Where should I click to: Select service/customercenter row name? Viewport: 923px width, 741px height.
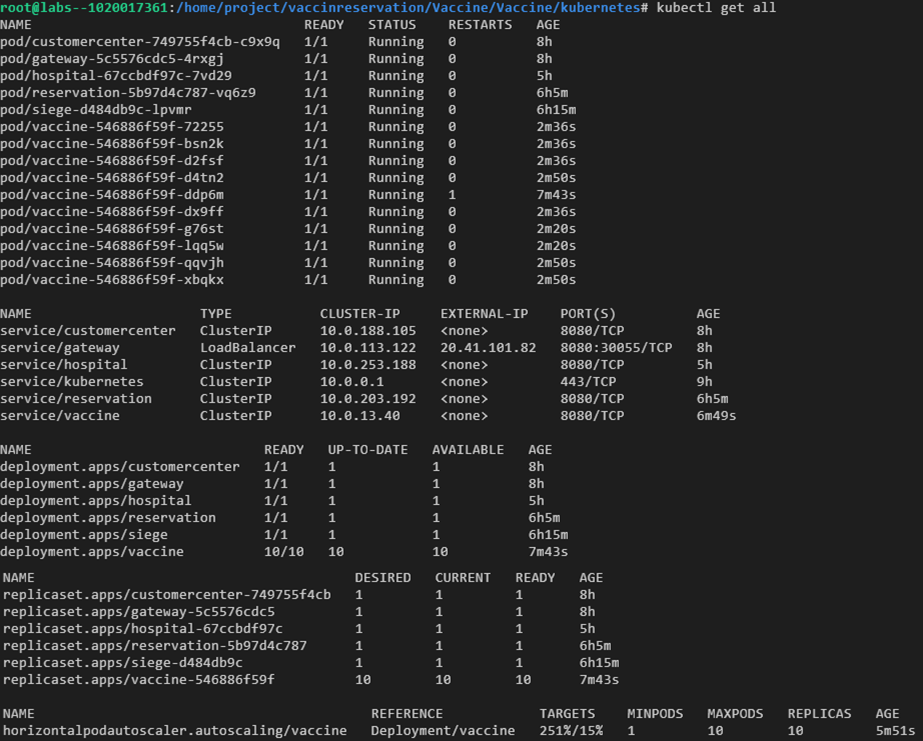click(88, 331)
